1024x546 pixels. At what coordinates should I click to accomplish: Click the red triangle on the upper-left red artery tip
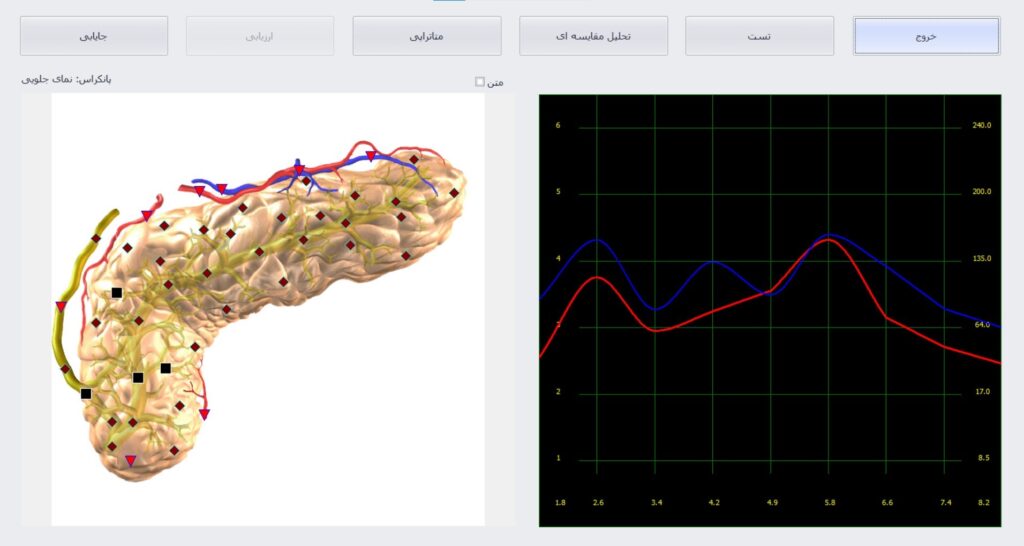[147, 216]
